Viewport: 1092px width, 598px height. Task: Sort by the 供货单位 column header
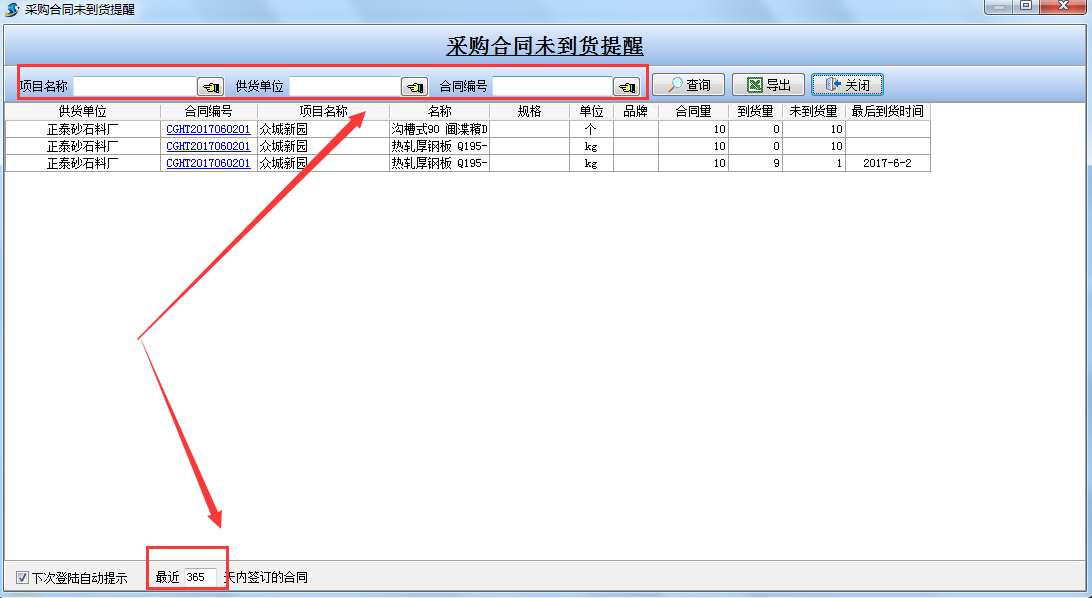pyautogui.click(x=82, y=111)
